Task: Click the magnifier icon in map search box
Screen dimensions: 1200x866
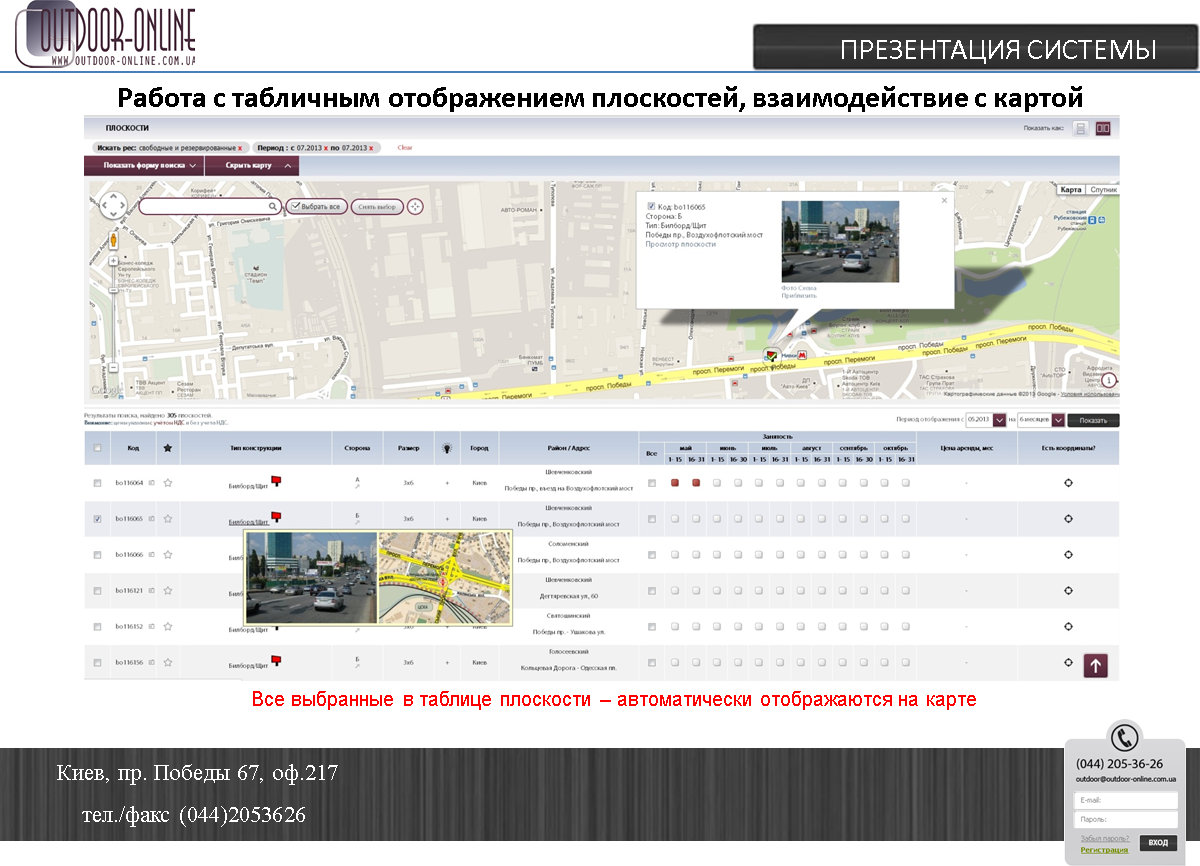Action: pos(272,207)
